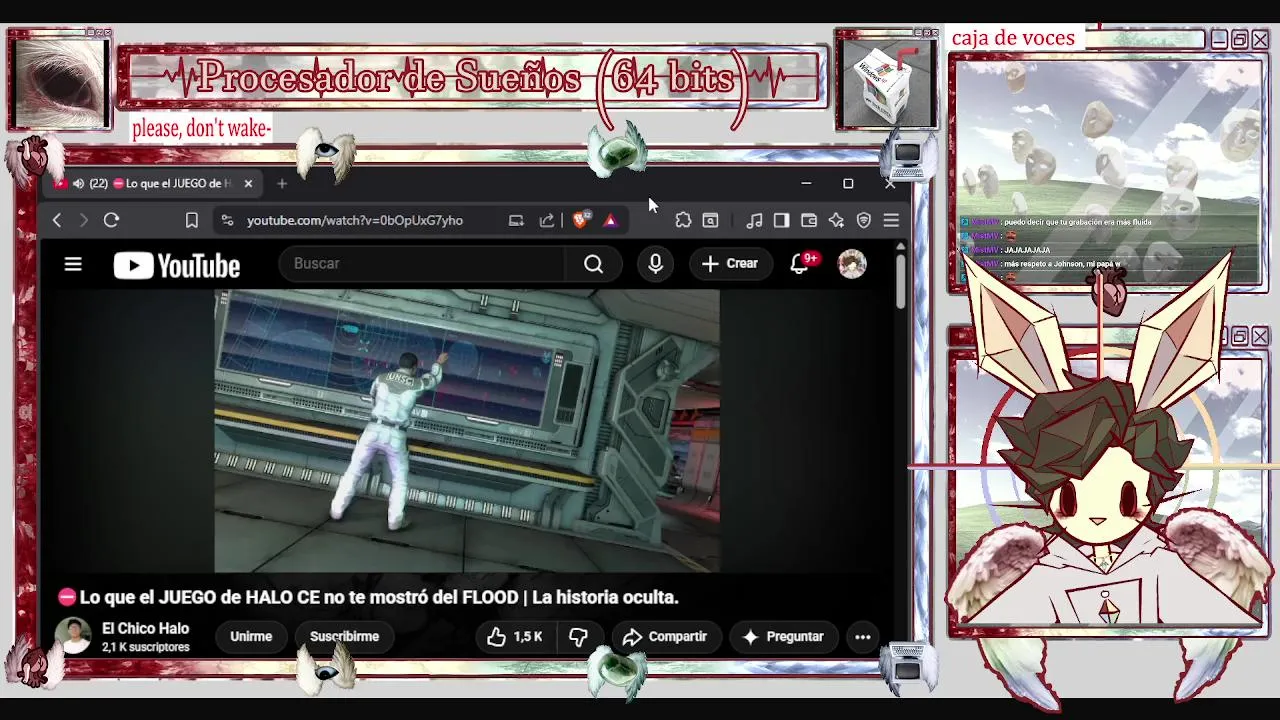Click the Suscribirme button

pyautogui.click(x=344, y=637)
